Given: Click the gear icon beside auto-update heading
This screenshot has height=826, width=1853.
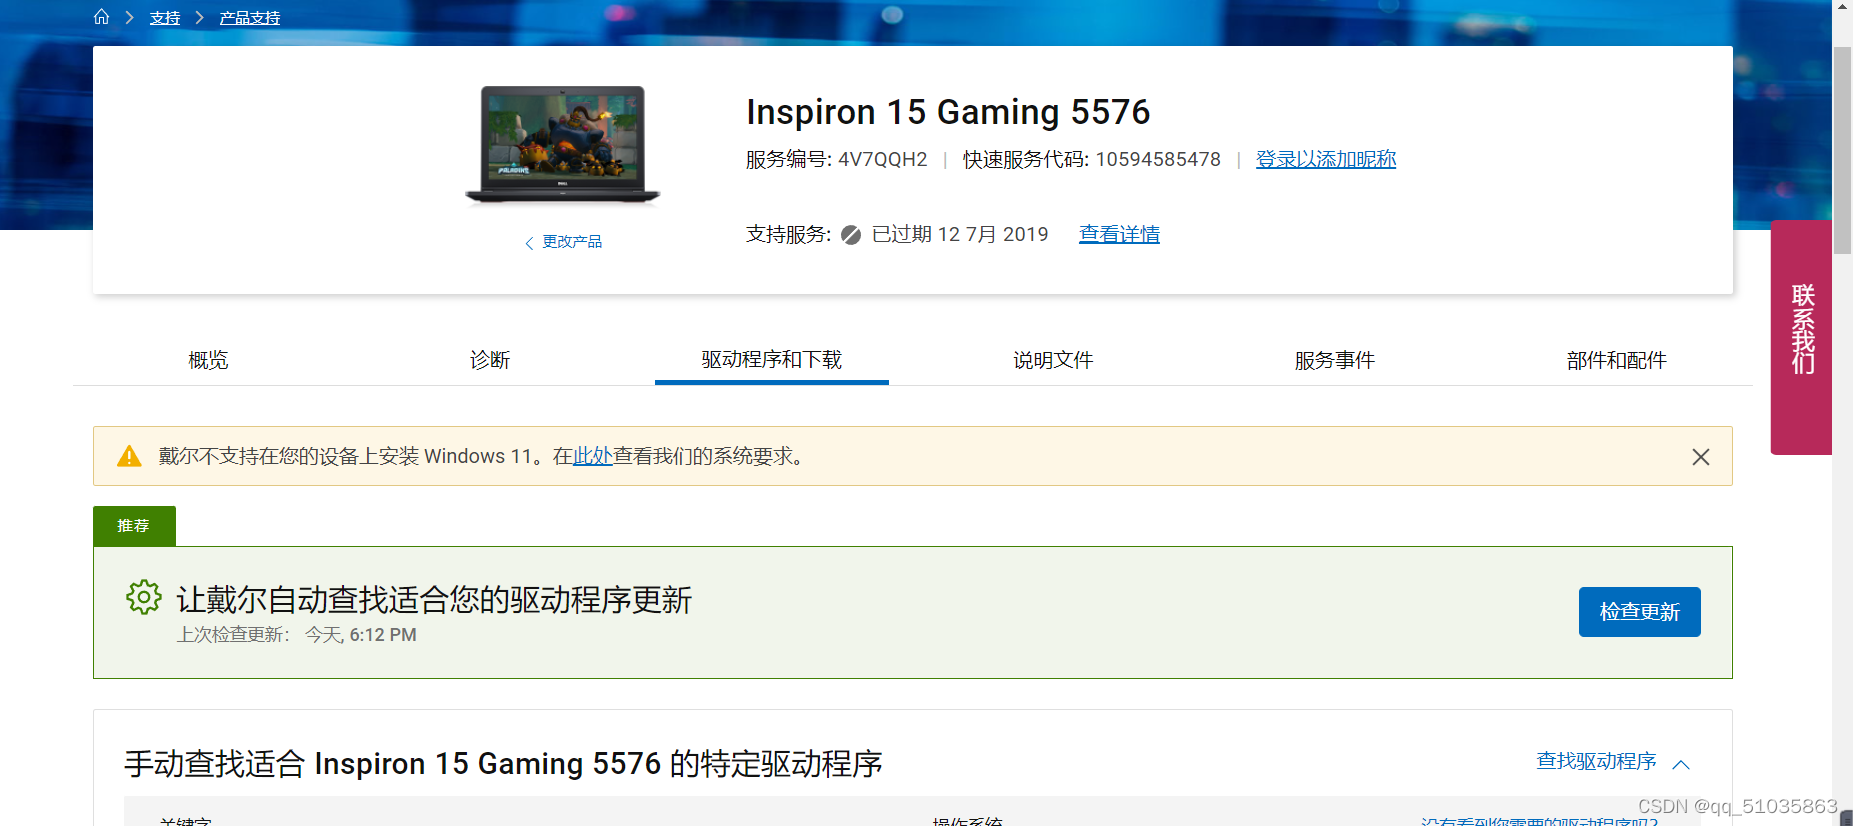Looking at the screenshot, I should point(144,597).
